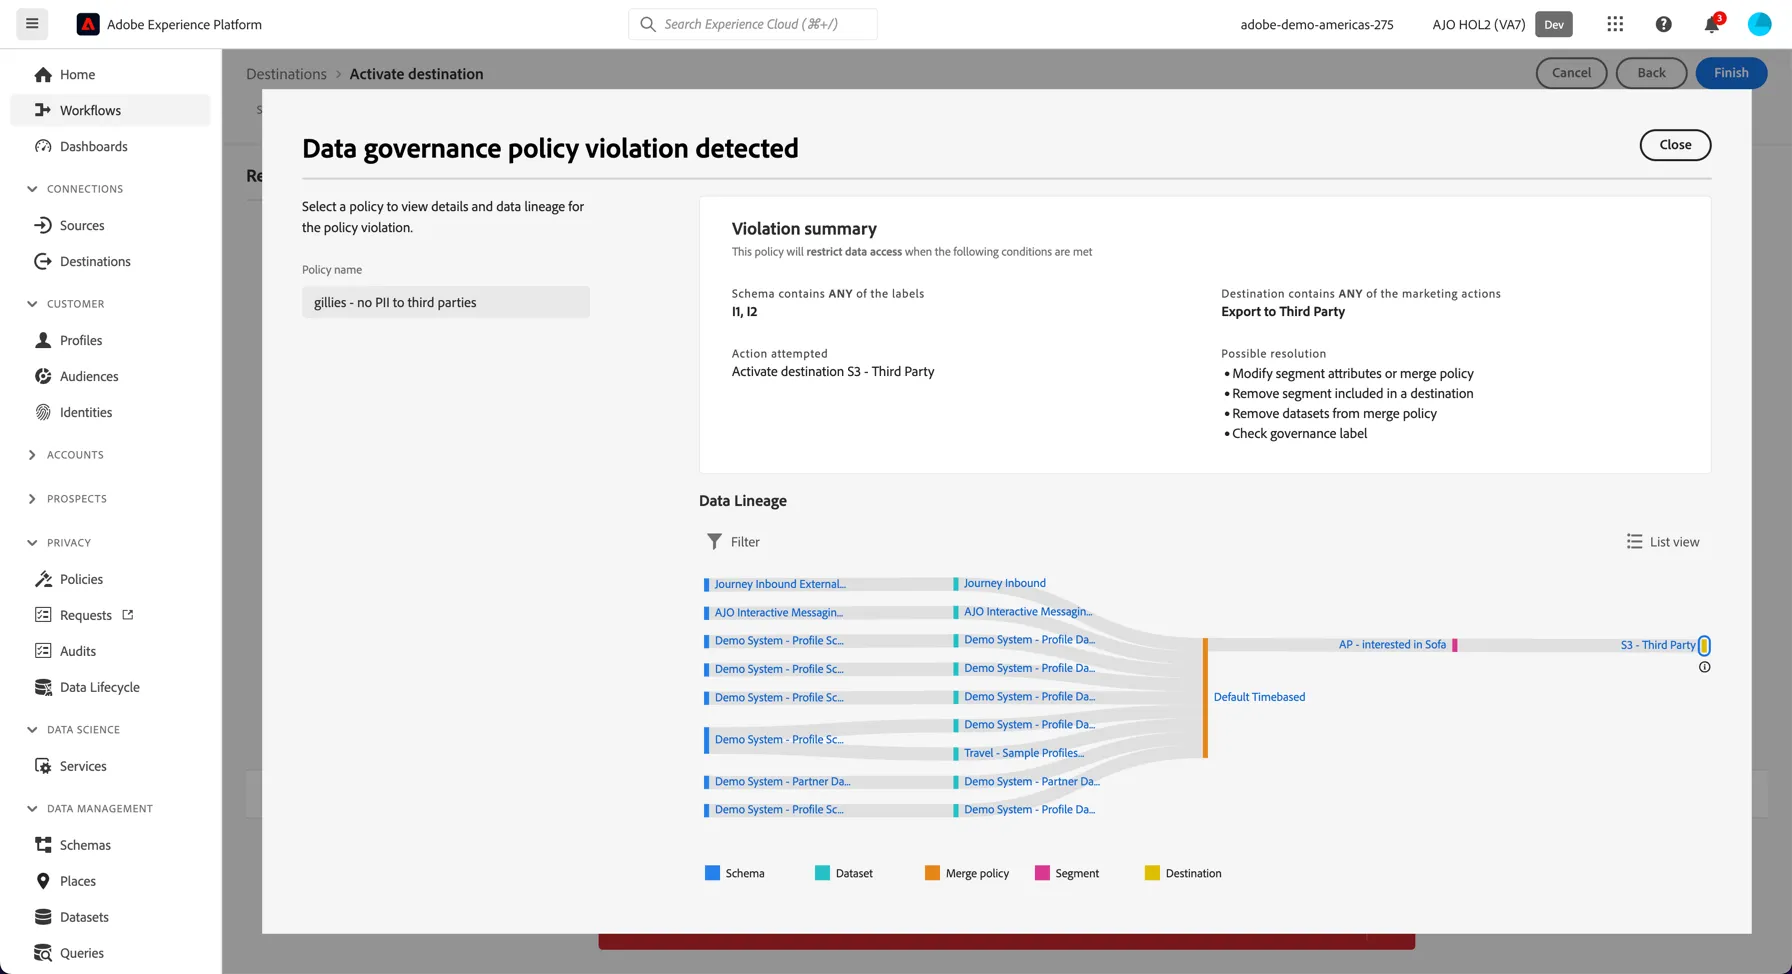
Task: Click the Audiences icon in sidebar
Action: [x=43, y=376]
